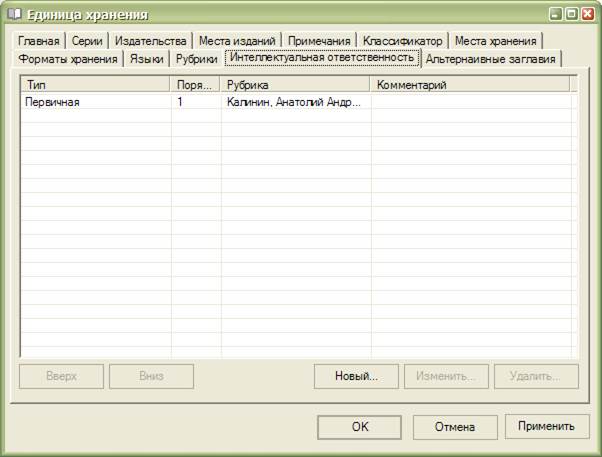602x457 pixels.
Task: Open the Форматы хранения tab
Action: (x=68, y=60)
